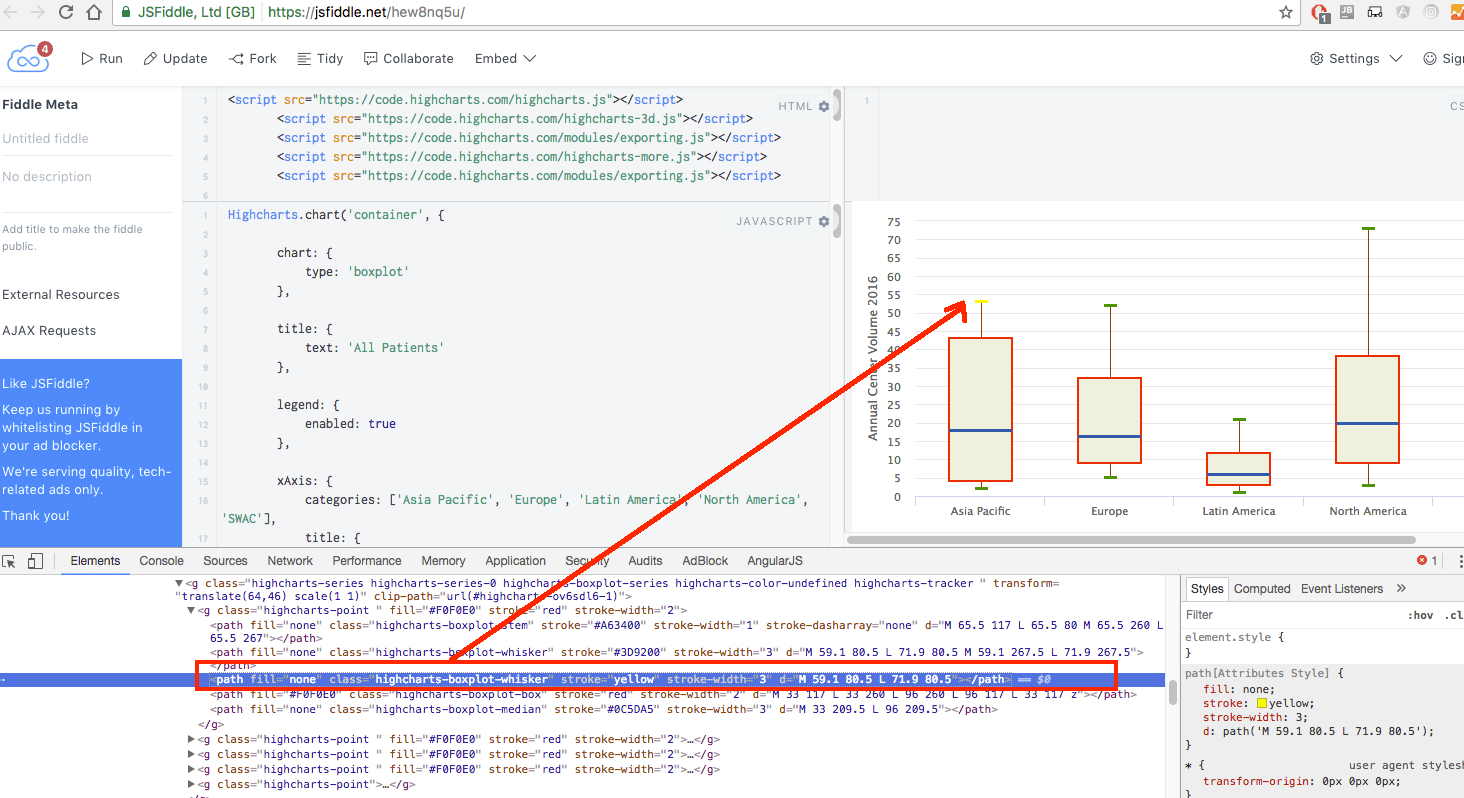Click the Fork button
1464x798 pixels.
pyautogui.click(x=252, y=58)
